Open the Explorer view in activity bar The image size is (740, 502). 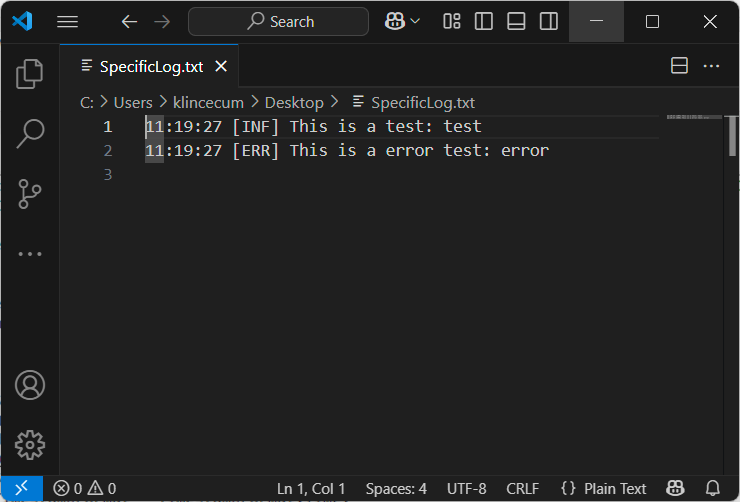coord(30,74)
